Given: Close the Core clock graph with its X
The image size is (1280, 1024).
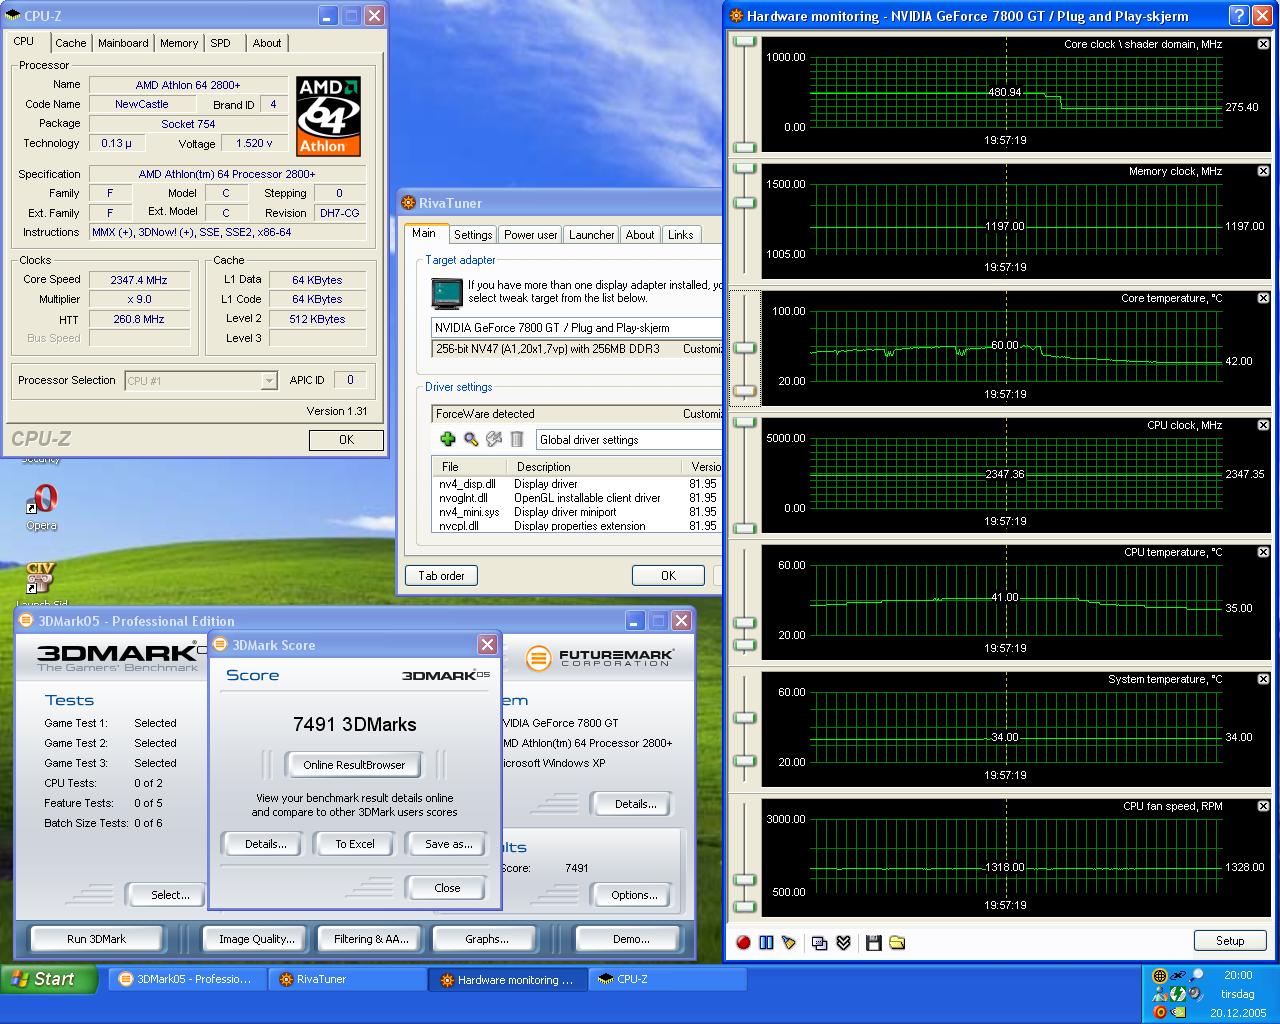Looking at the screenshot, I should click(1263, 44).
